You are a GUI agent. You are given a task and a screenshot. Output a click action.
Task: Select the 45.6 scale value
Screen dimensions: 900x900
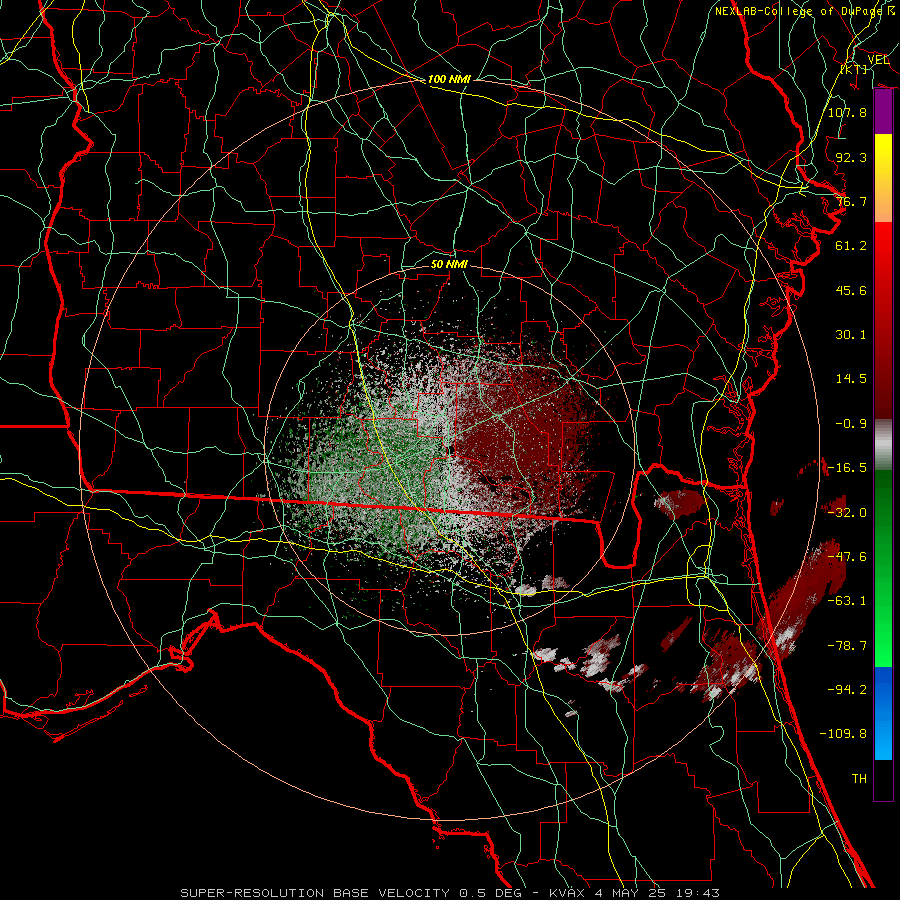coord(851,290)
